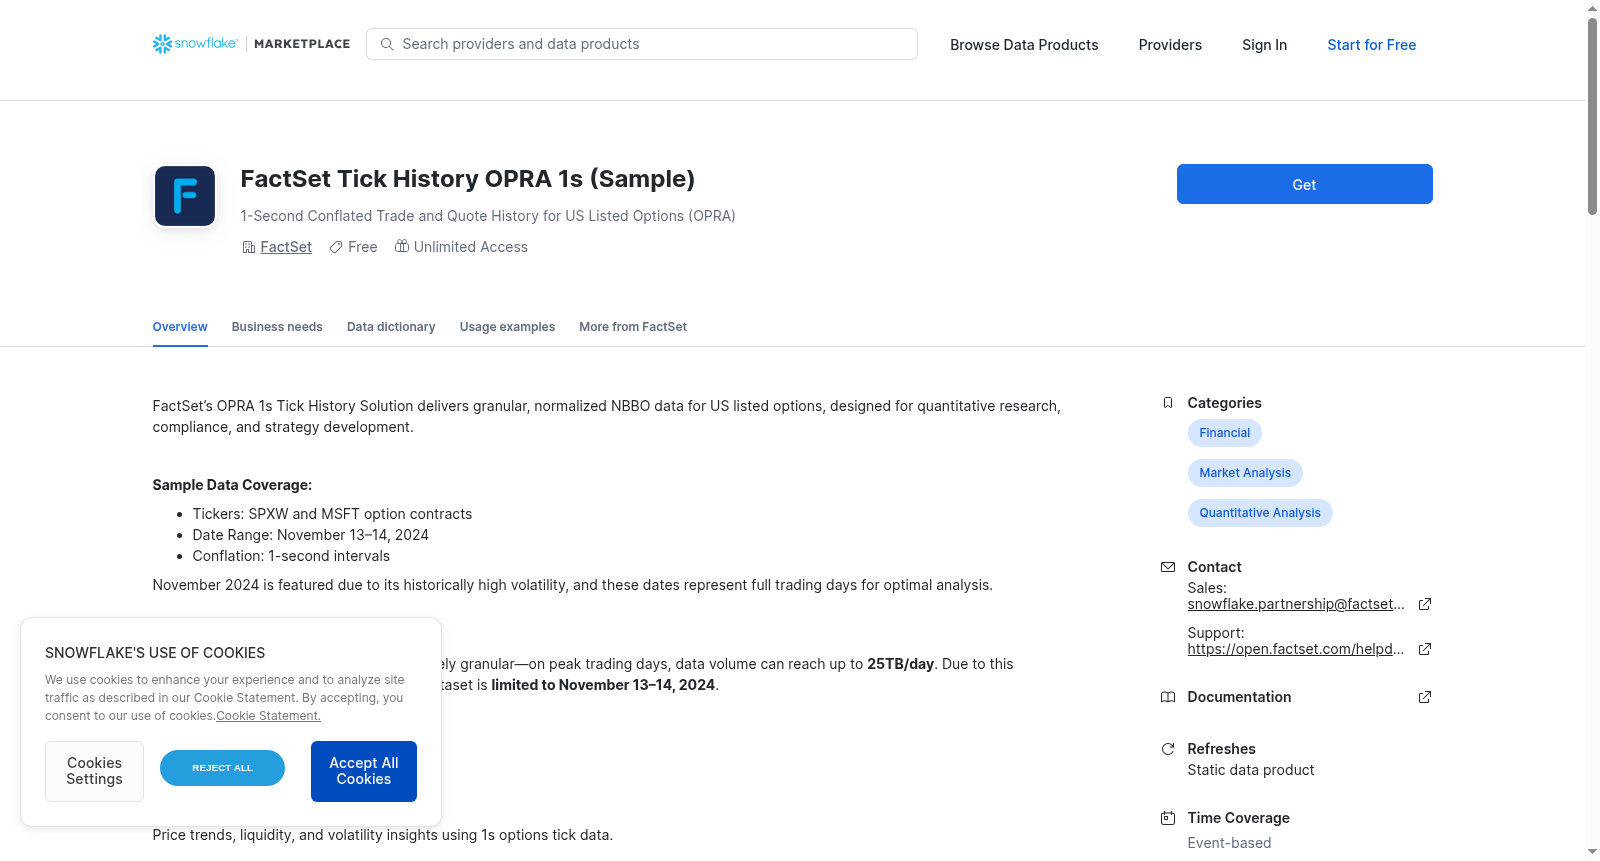
Task: Open external link beside sales email
Action: coord(1425,604)
